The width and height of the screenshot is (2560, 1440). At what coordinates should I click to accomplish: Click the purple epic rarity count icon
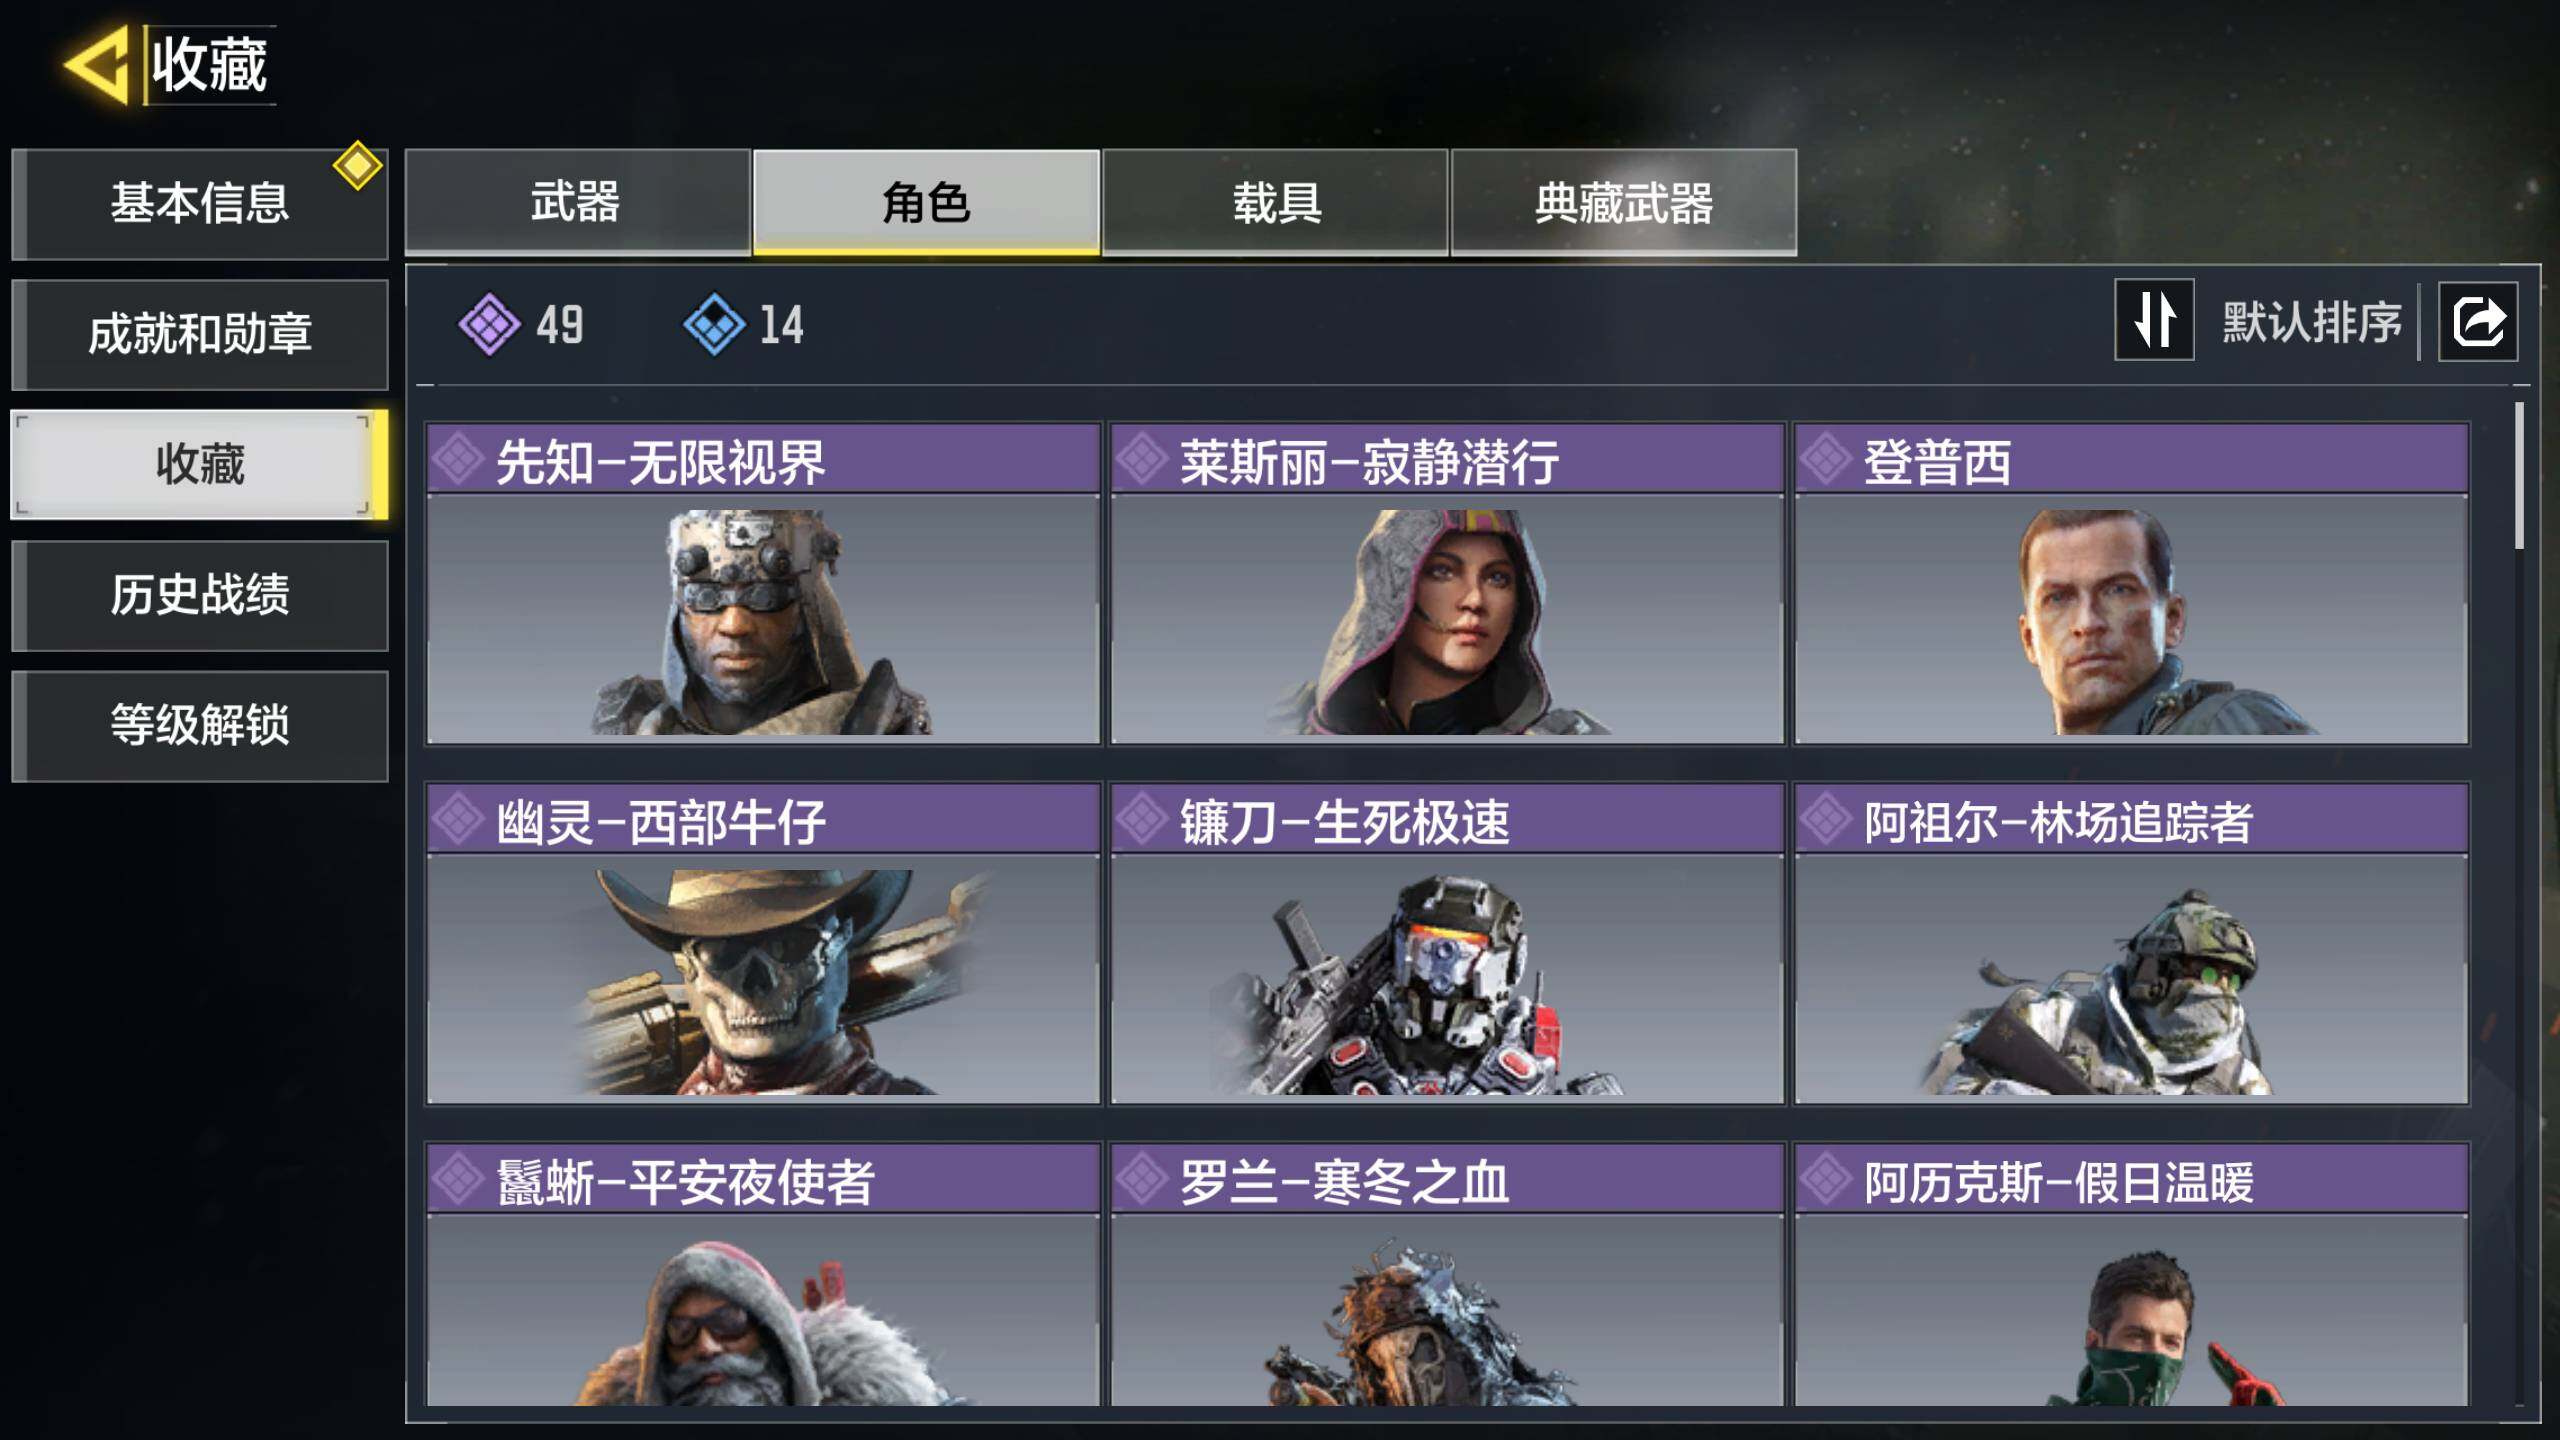tap(489, 324)
